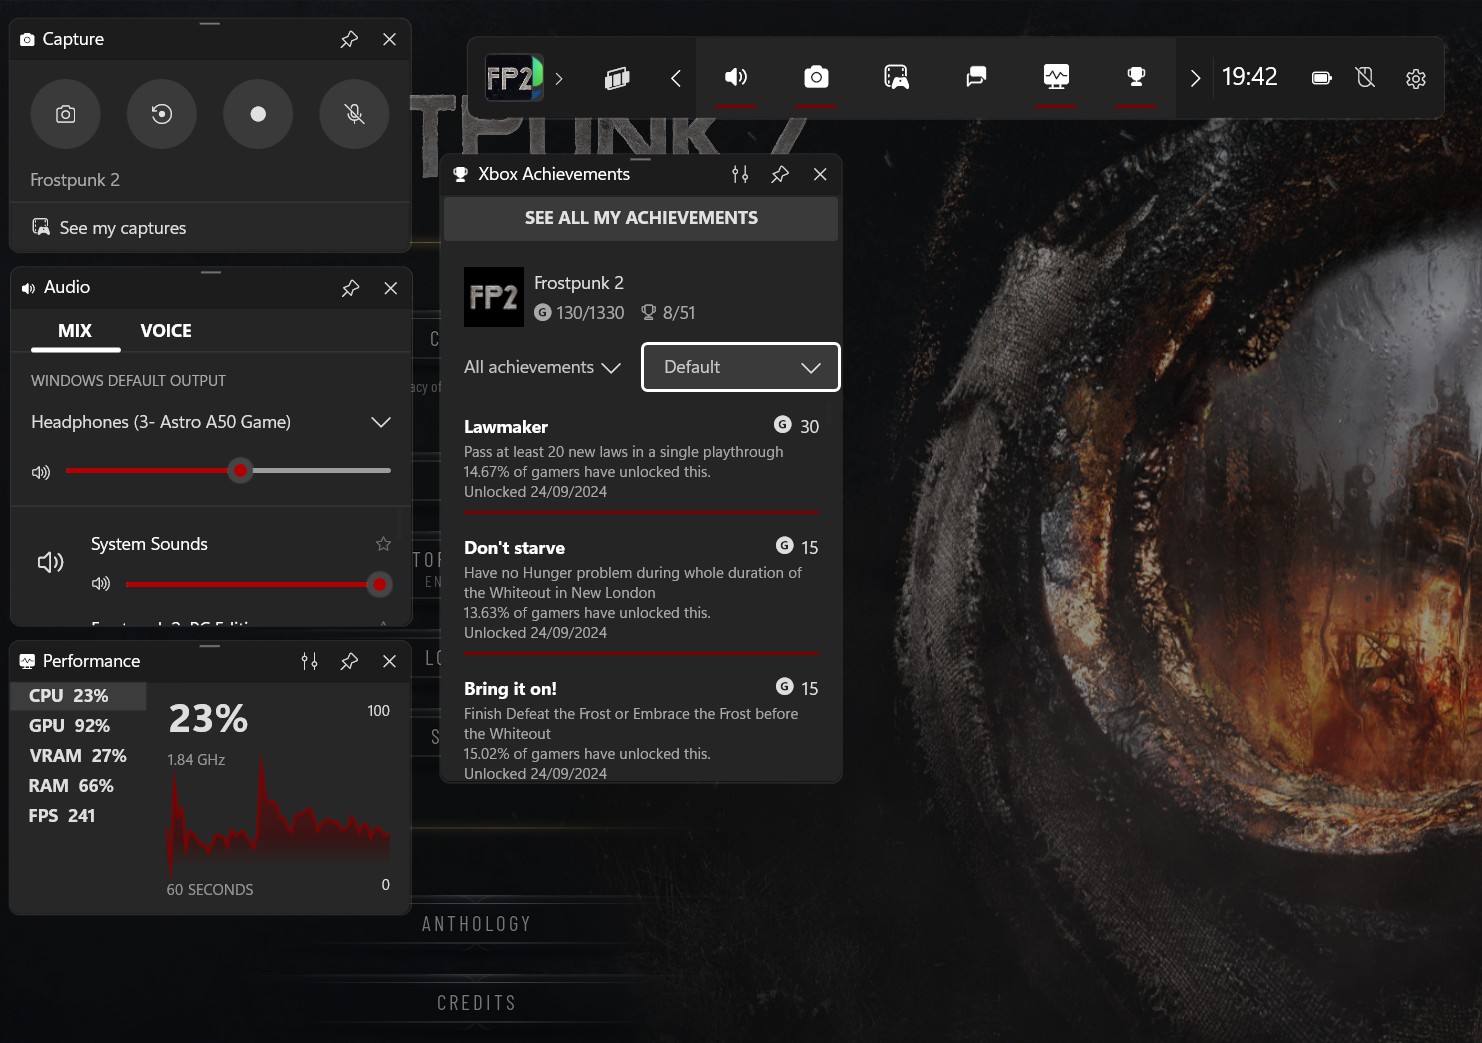Go to previous widgets with left arrow
Screen dimensions: 1482x1043
click(676, 78)
